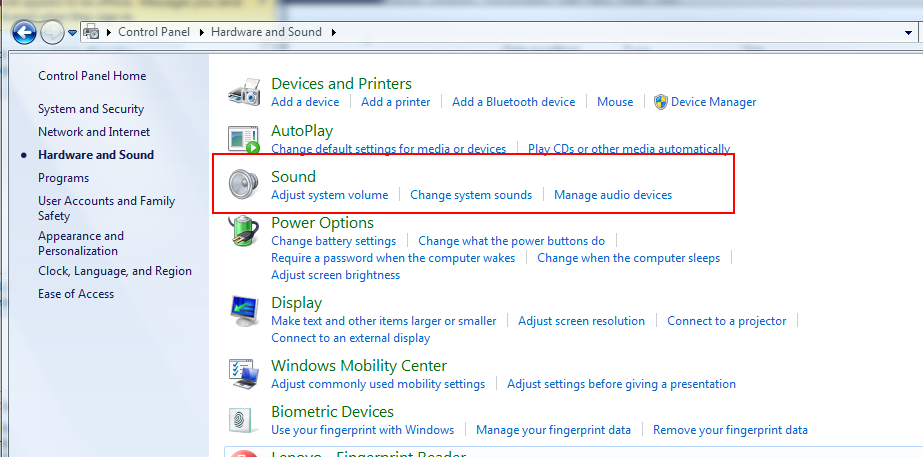Click Adjust system volume

coord(330,195)
